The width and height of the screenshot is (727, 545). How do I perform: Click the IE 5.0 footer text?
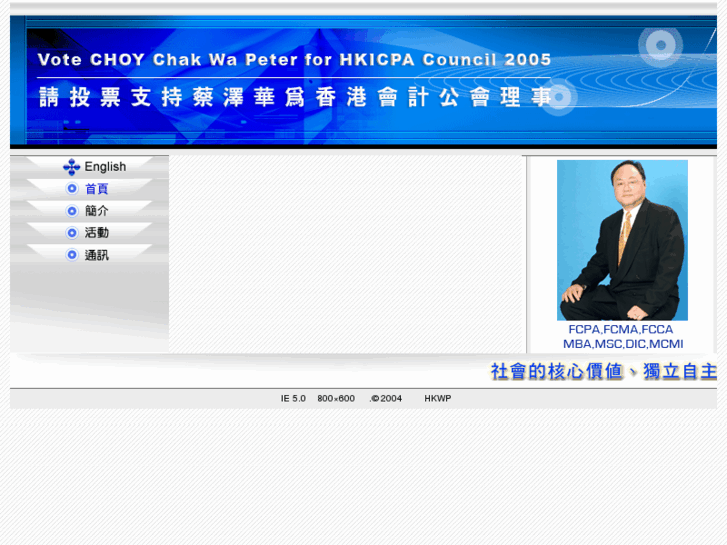tap(293, 398)
